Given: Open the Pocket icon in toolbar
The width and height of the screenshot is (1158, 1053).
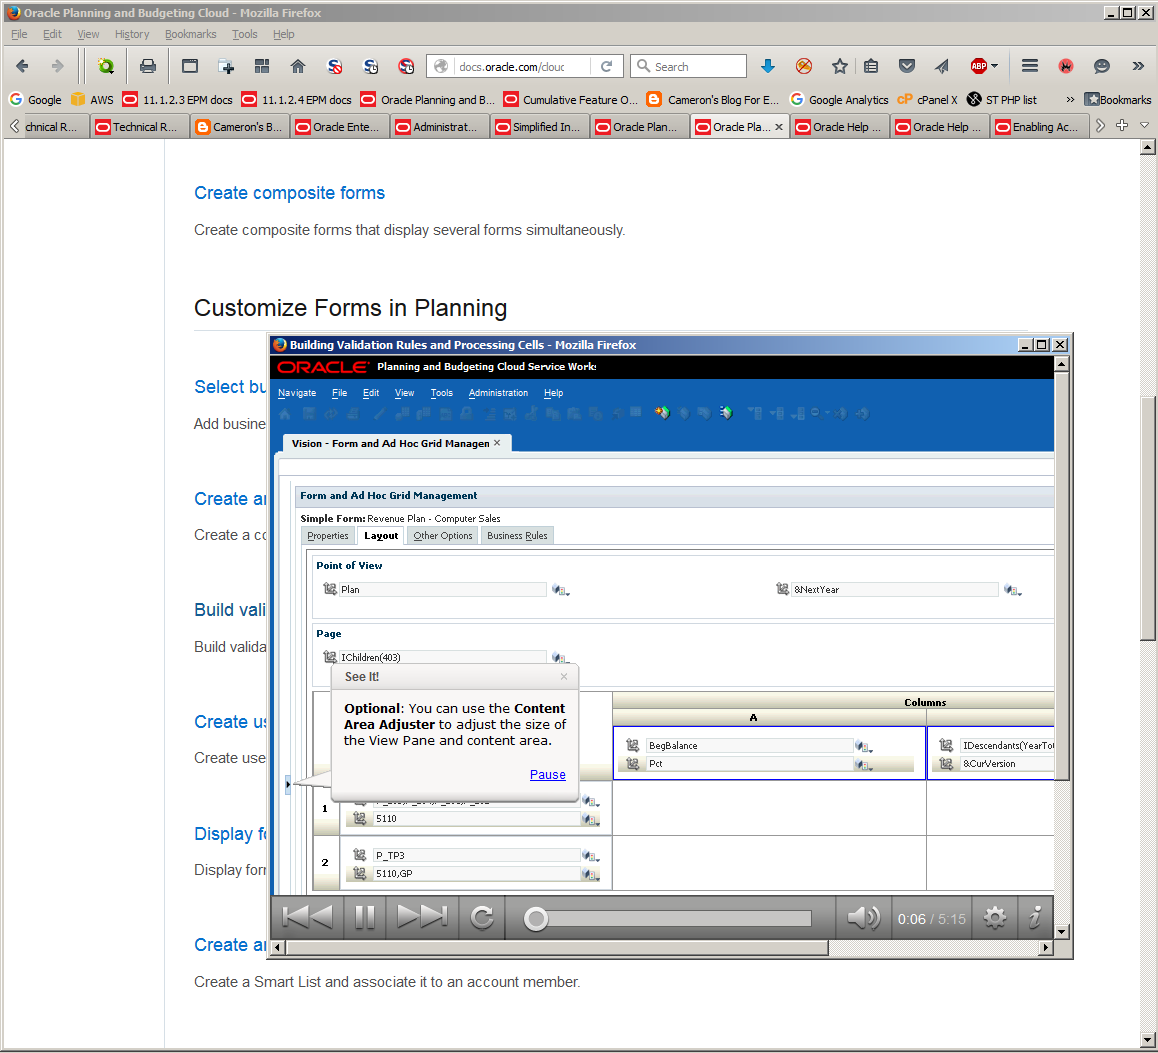Looking at the screenshot, I should tap(907, 66).
